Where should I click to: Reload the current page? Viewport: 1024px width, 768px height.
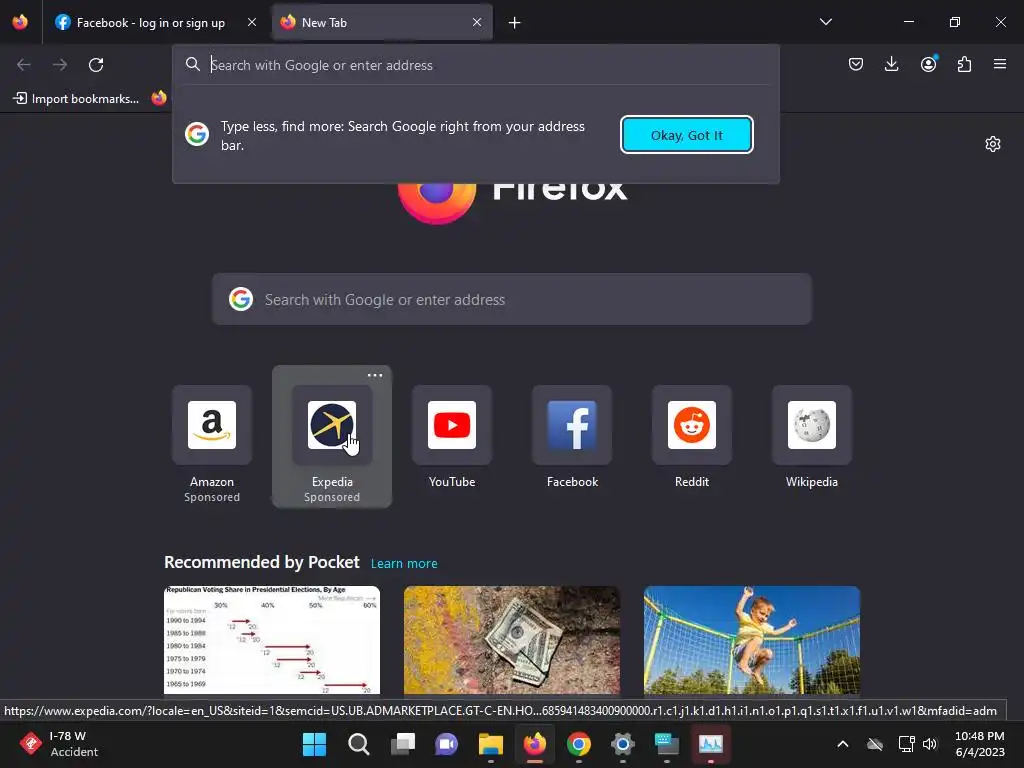96,65
